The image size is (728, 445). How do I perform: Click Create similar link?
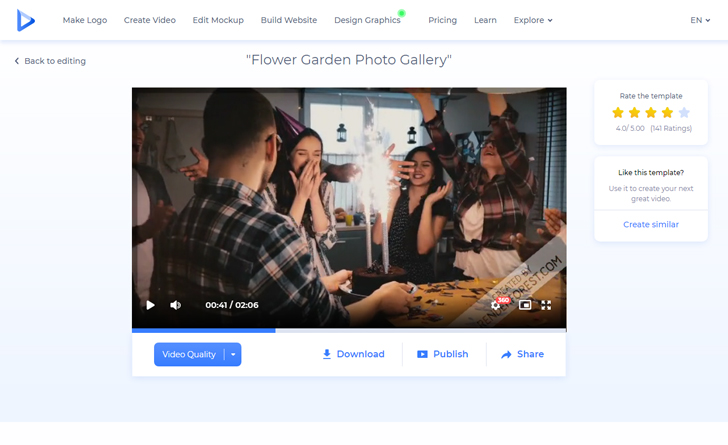click(x=650, y=224)
